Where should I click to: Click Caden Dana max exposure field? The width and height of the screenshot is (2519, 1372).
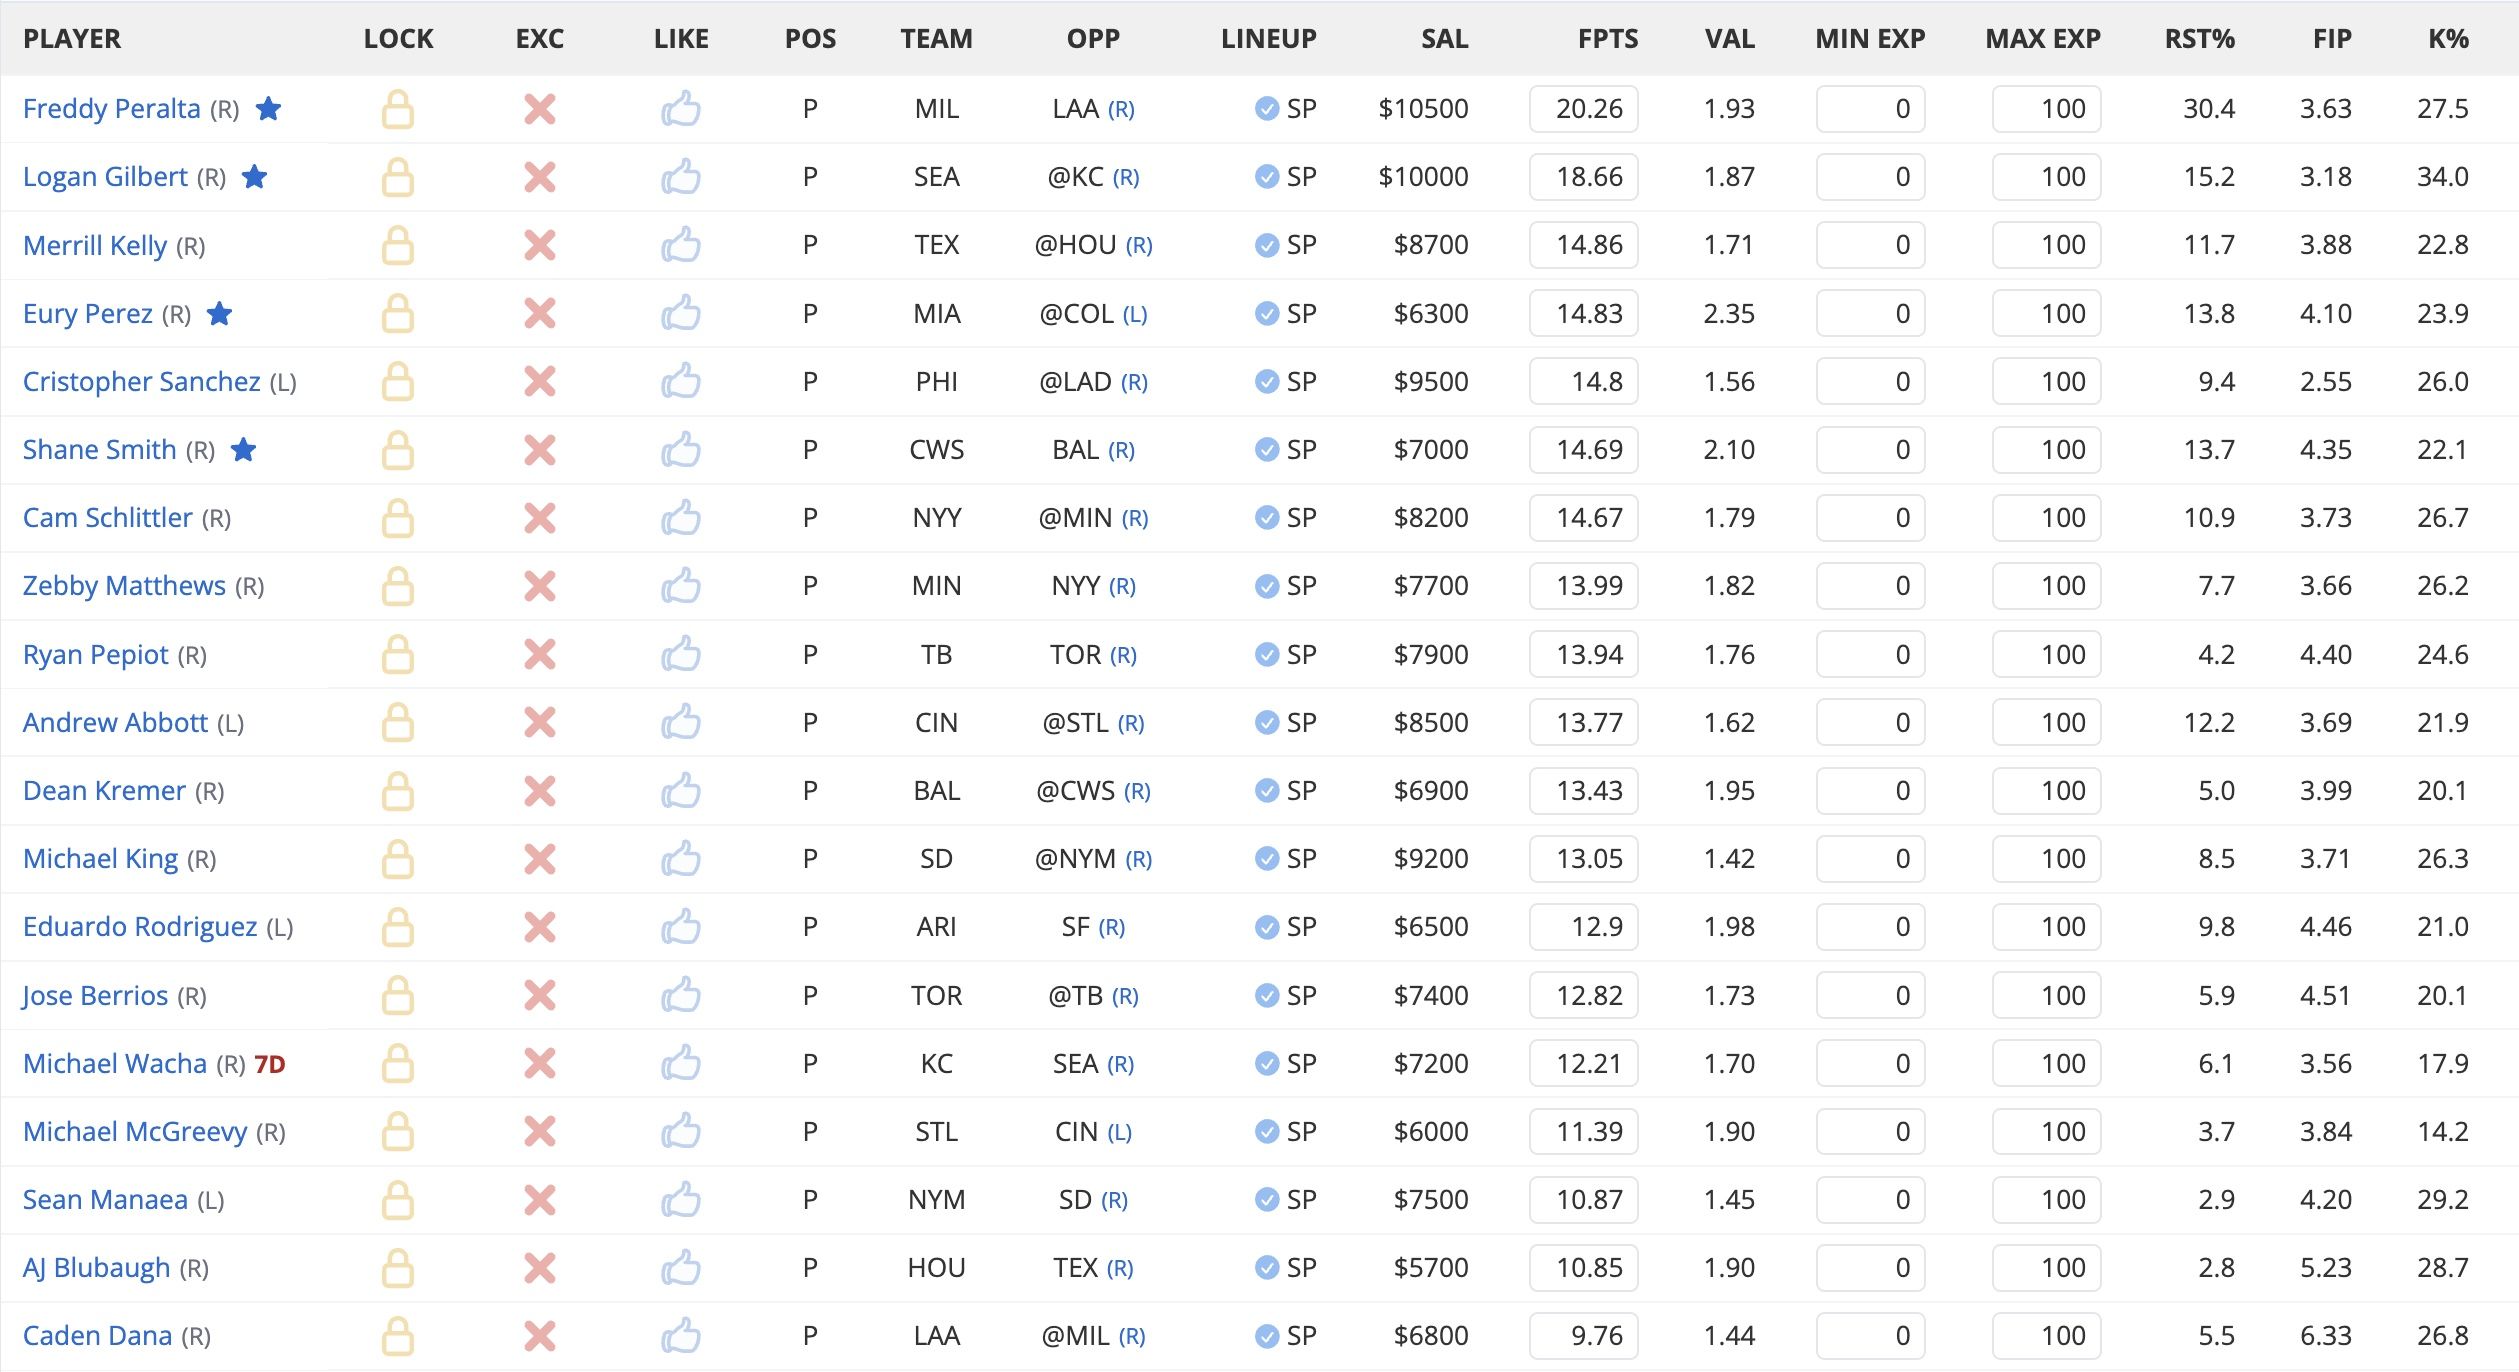2046,1336
